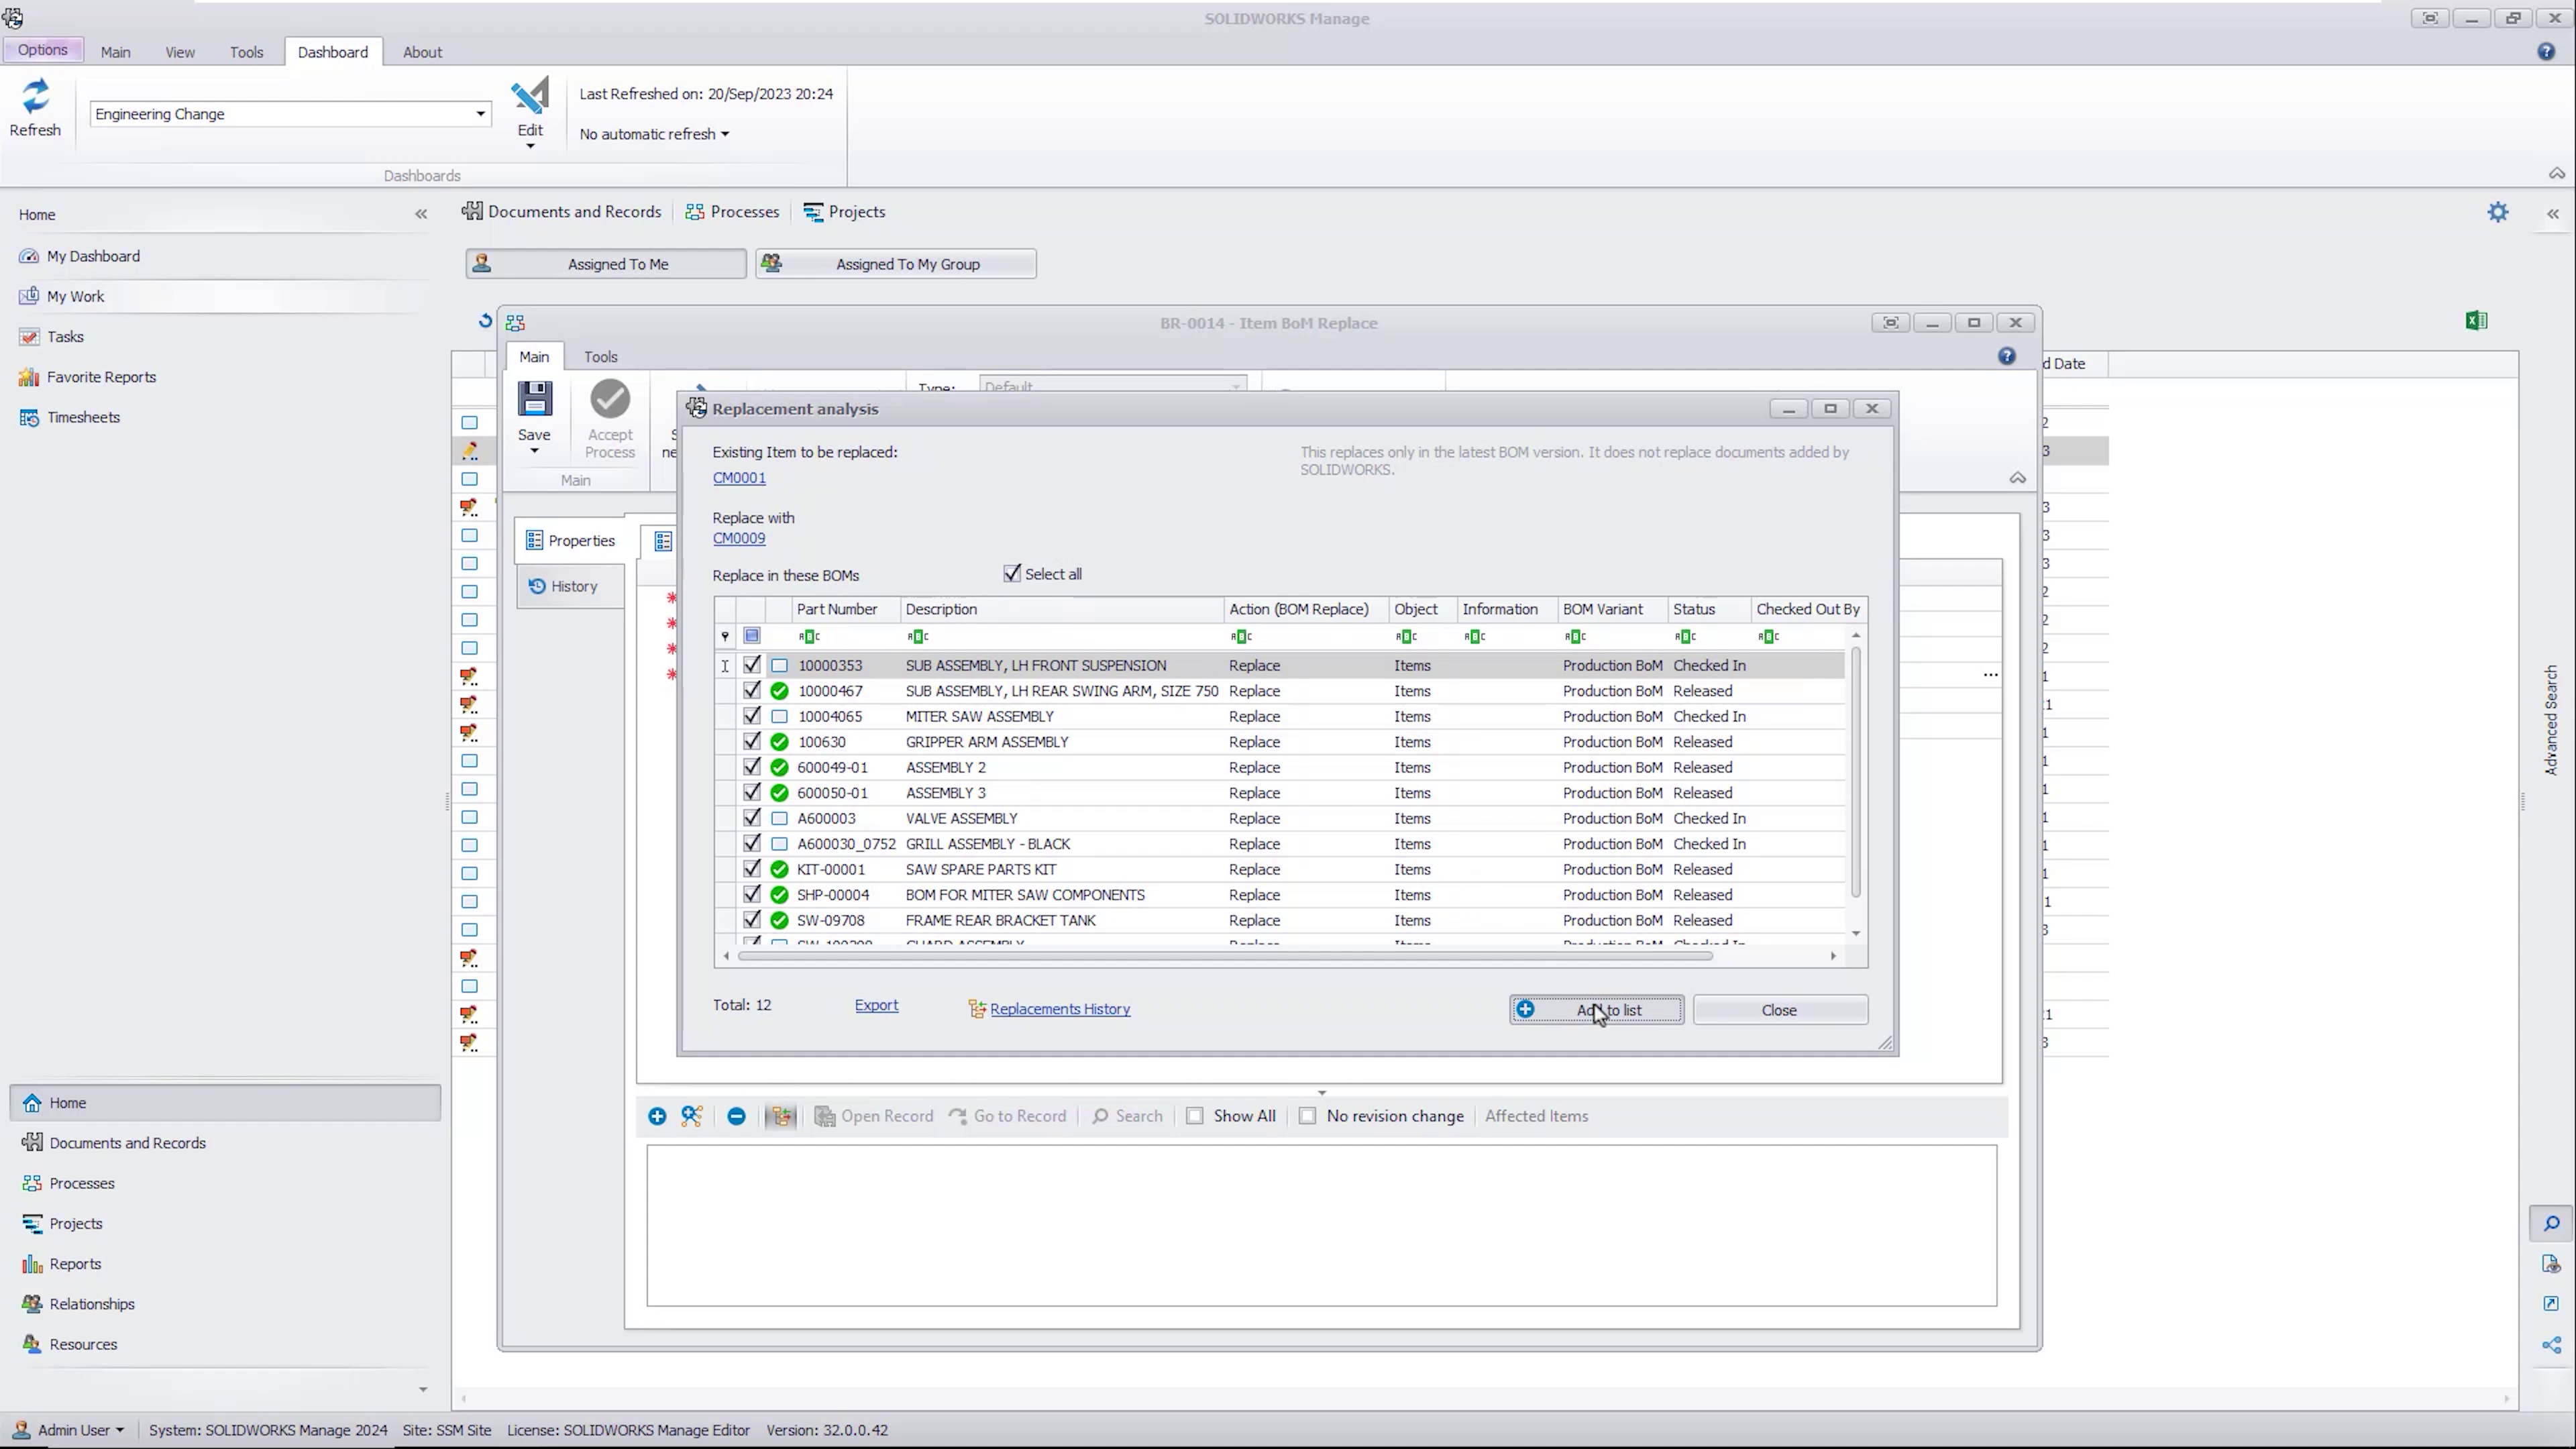Click the CM0009 link under Replace with
Screen dimensions: 2576x1449
coord(739,538)
